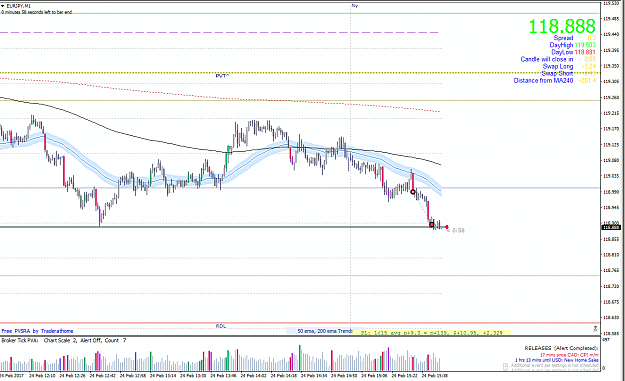Click the -201.4 MA240 distance value
Image resolution: width=625 pixels, height=381 pixels.
click(x=587, y=81)
